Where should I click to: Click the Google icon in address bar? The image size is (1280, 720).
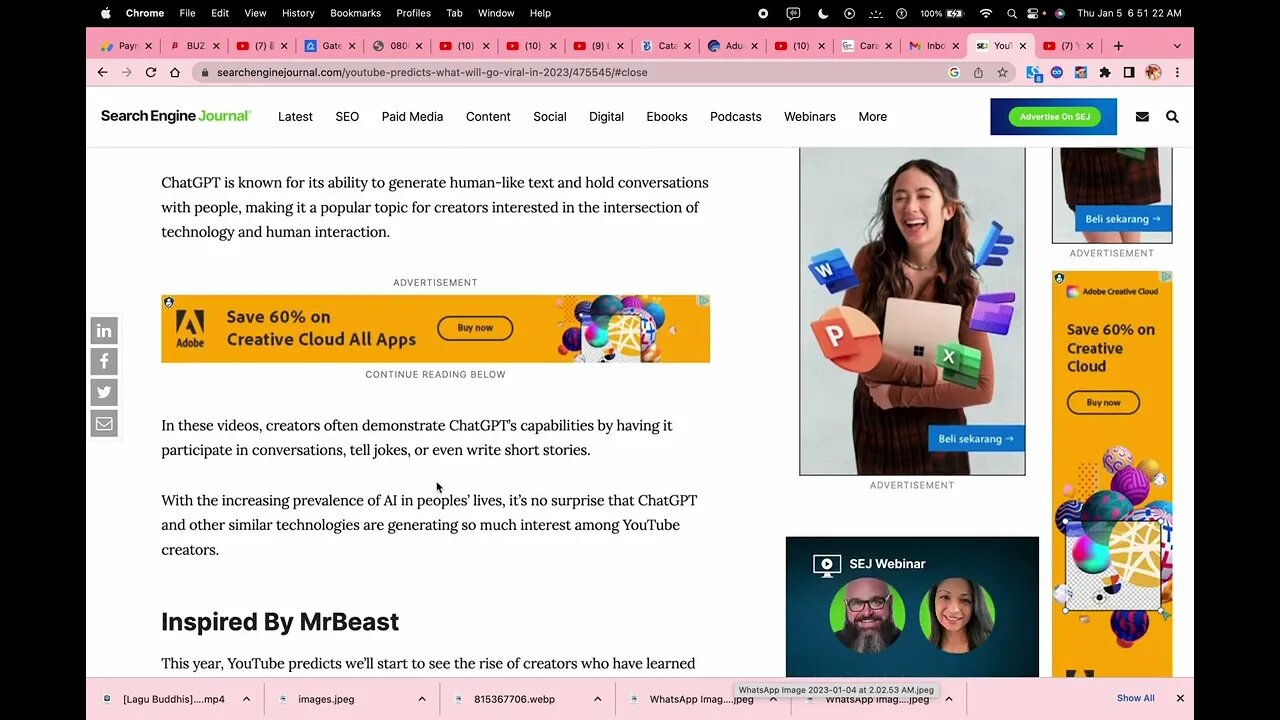pos(954,72)
